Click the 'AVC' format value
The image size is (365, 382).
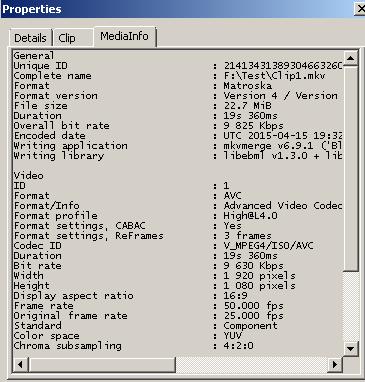[232, 196]
